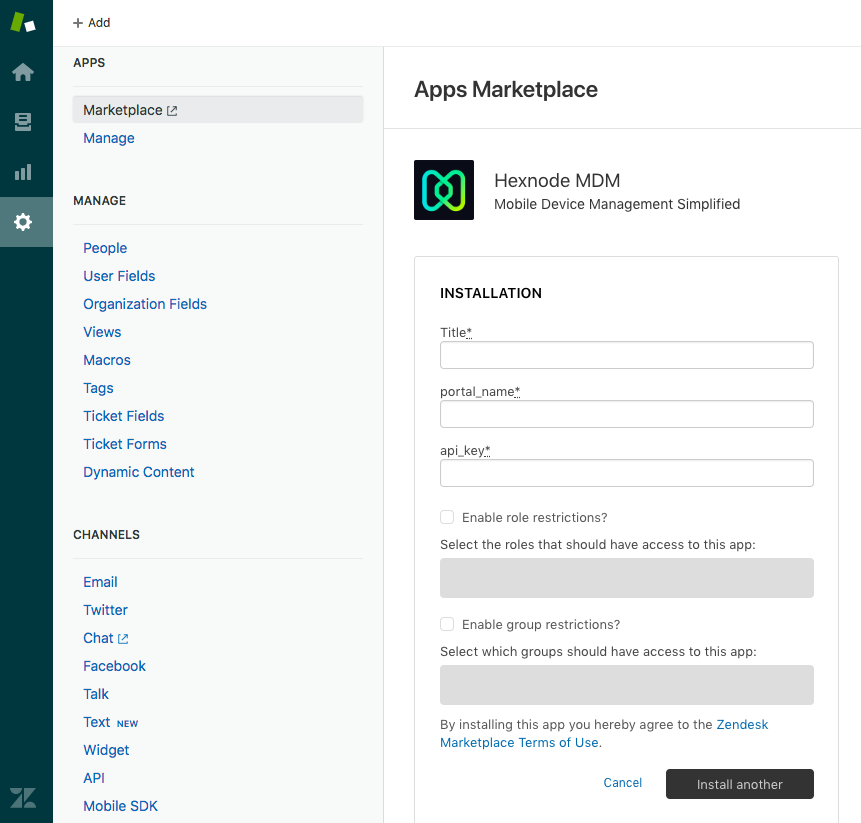Go to Ticket Fields
This screenshot has width=861, height=823.
(124, 416)
